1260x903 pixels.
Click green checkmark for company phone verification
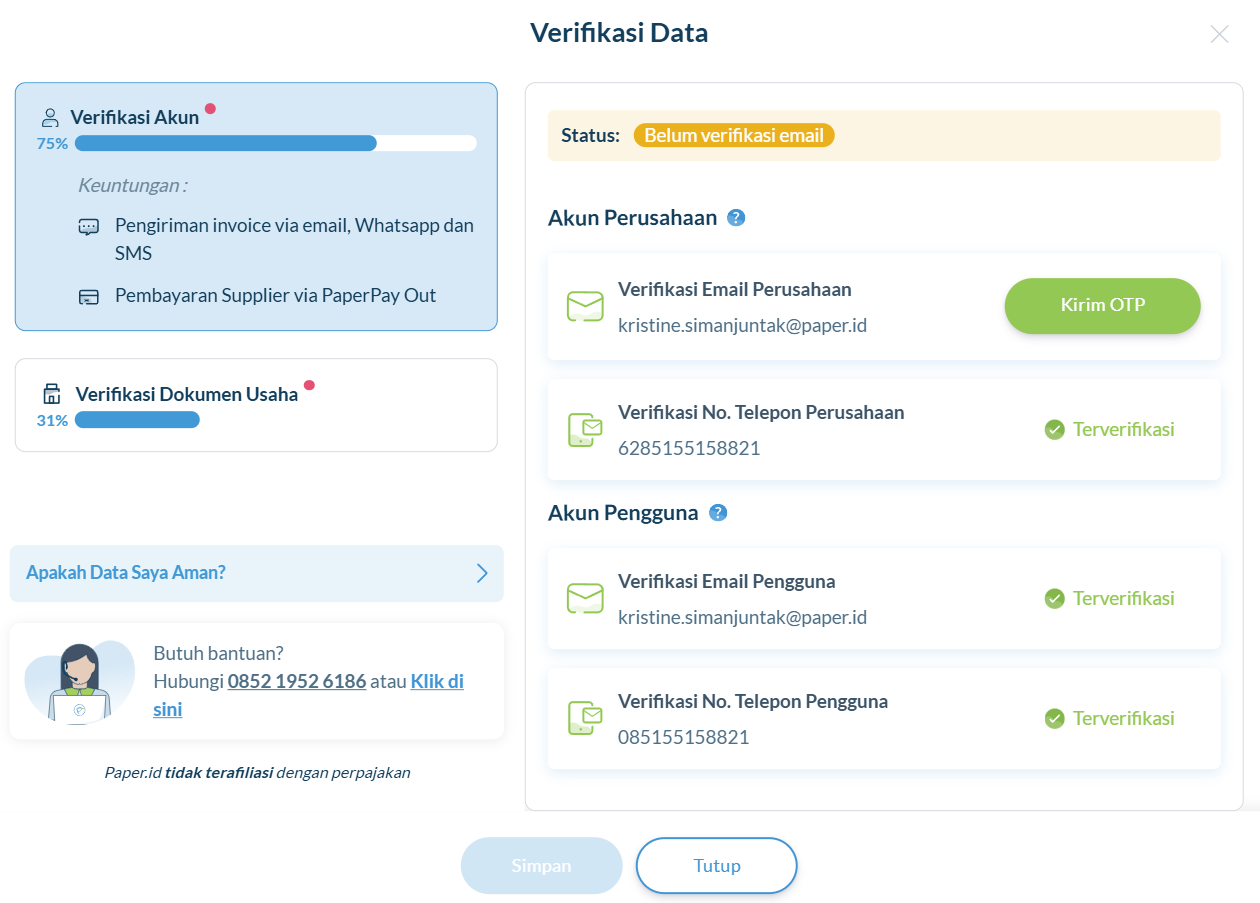[x=1054, y=430]
